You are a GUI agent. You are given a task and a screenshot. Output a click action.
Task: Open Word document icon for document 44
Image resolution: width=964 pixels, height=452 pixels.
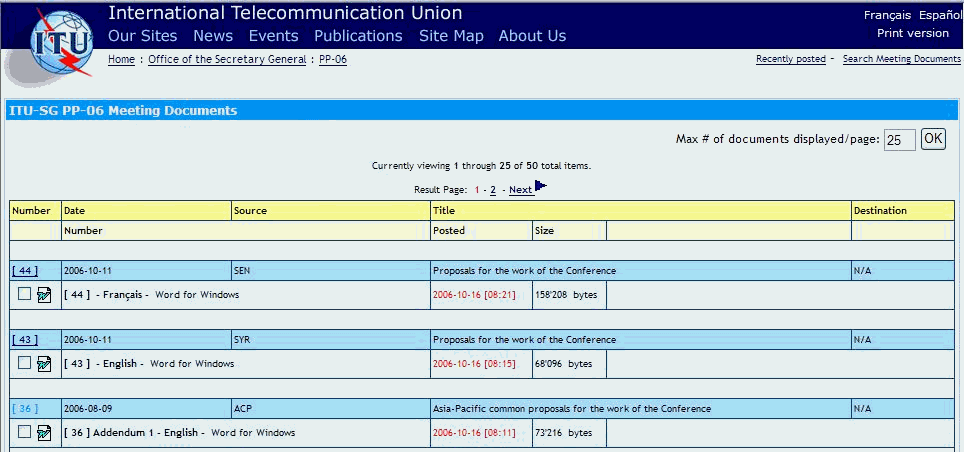pyautogui.click(x=44, y=295)
